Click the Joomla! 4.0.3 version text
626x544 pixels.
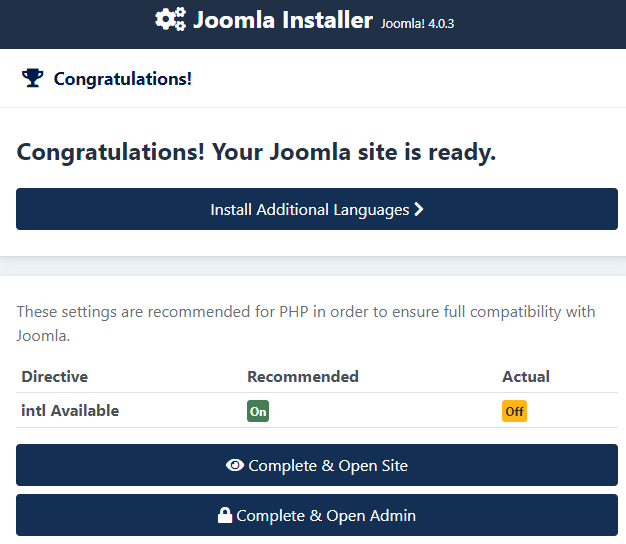pyautogui.click(x=417, y=24)
